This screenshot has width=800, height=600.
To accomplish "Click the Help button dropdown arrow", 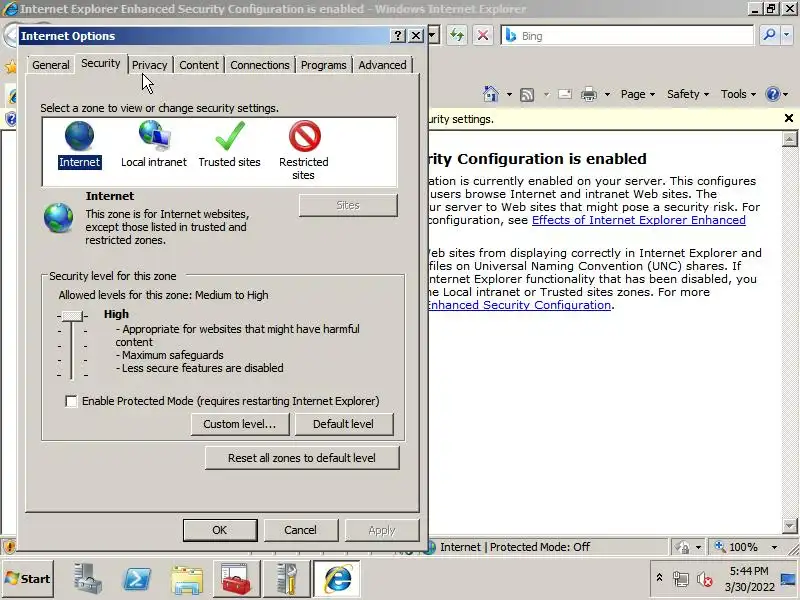I will pyautogui.click(x=786, y=94).
